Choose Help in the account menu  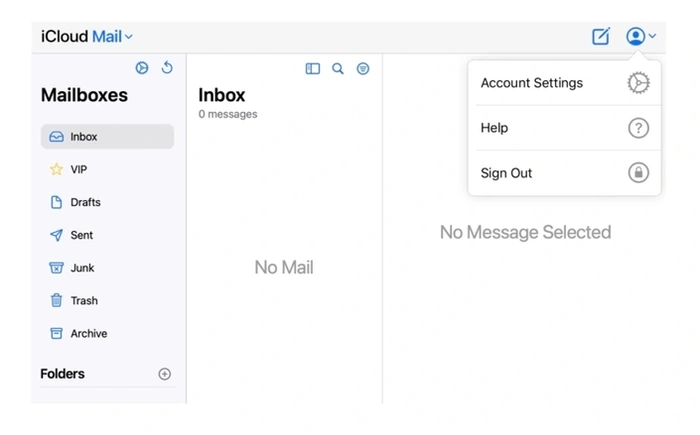(x=565, y=128)
